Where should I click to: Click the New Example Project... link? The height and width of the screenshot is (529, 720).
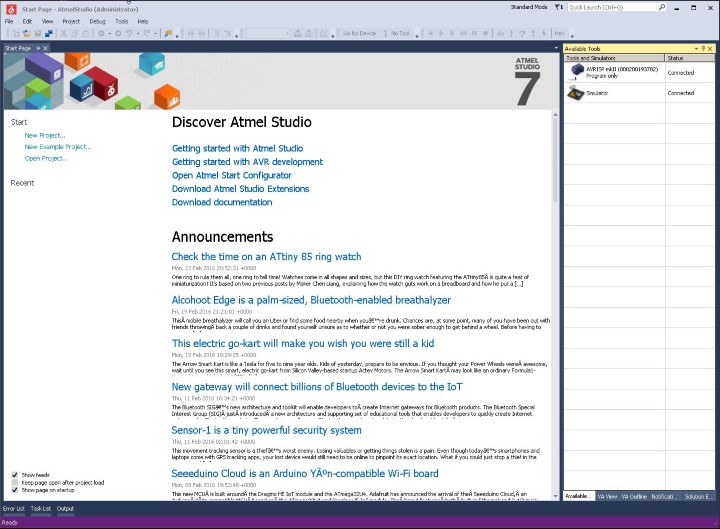pyautogui.click(x=58, y=147)
